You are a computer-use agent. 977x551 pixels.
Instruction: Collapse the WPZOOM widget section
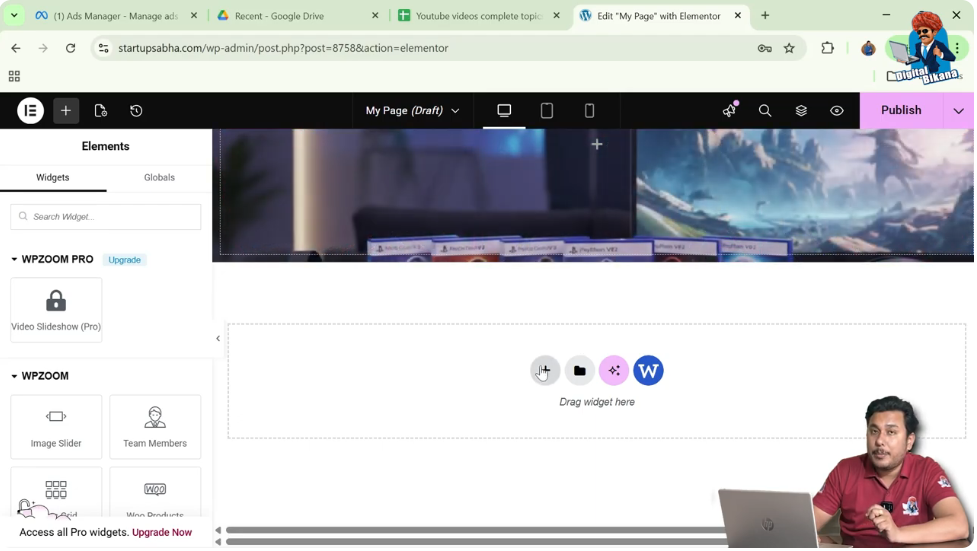click(40, 376)
